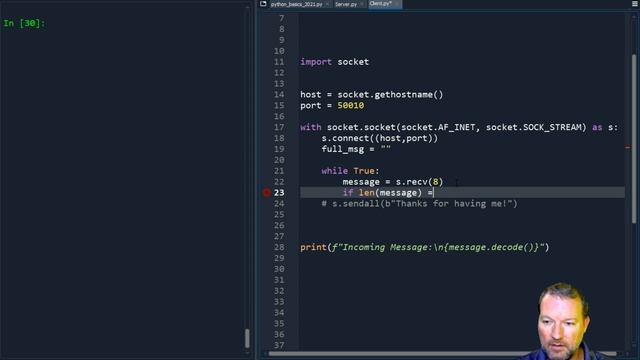The width and height of the screenshot is (640, 360).
Task: Click 's.connect((host,port))' text
Action: [x=379, y=138]
